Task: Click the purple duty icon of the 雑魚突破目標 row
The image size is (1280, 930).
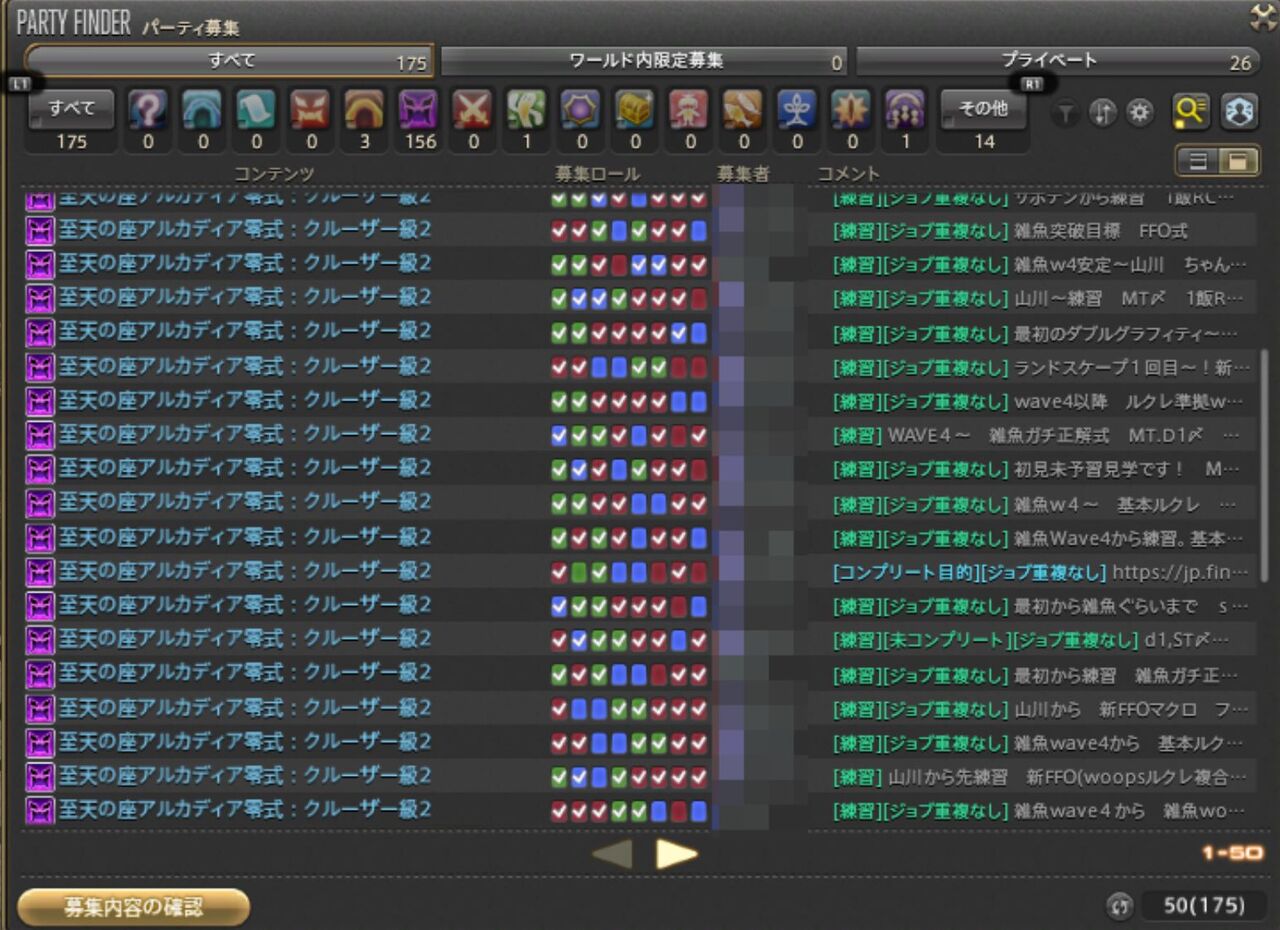Action: pyautogui.click(x=39, y=231)
